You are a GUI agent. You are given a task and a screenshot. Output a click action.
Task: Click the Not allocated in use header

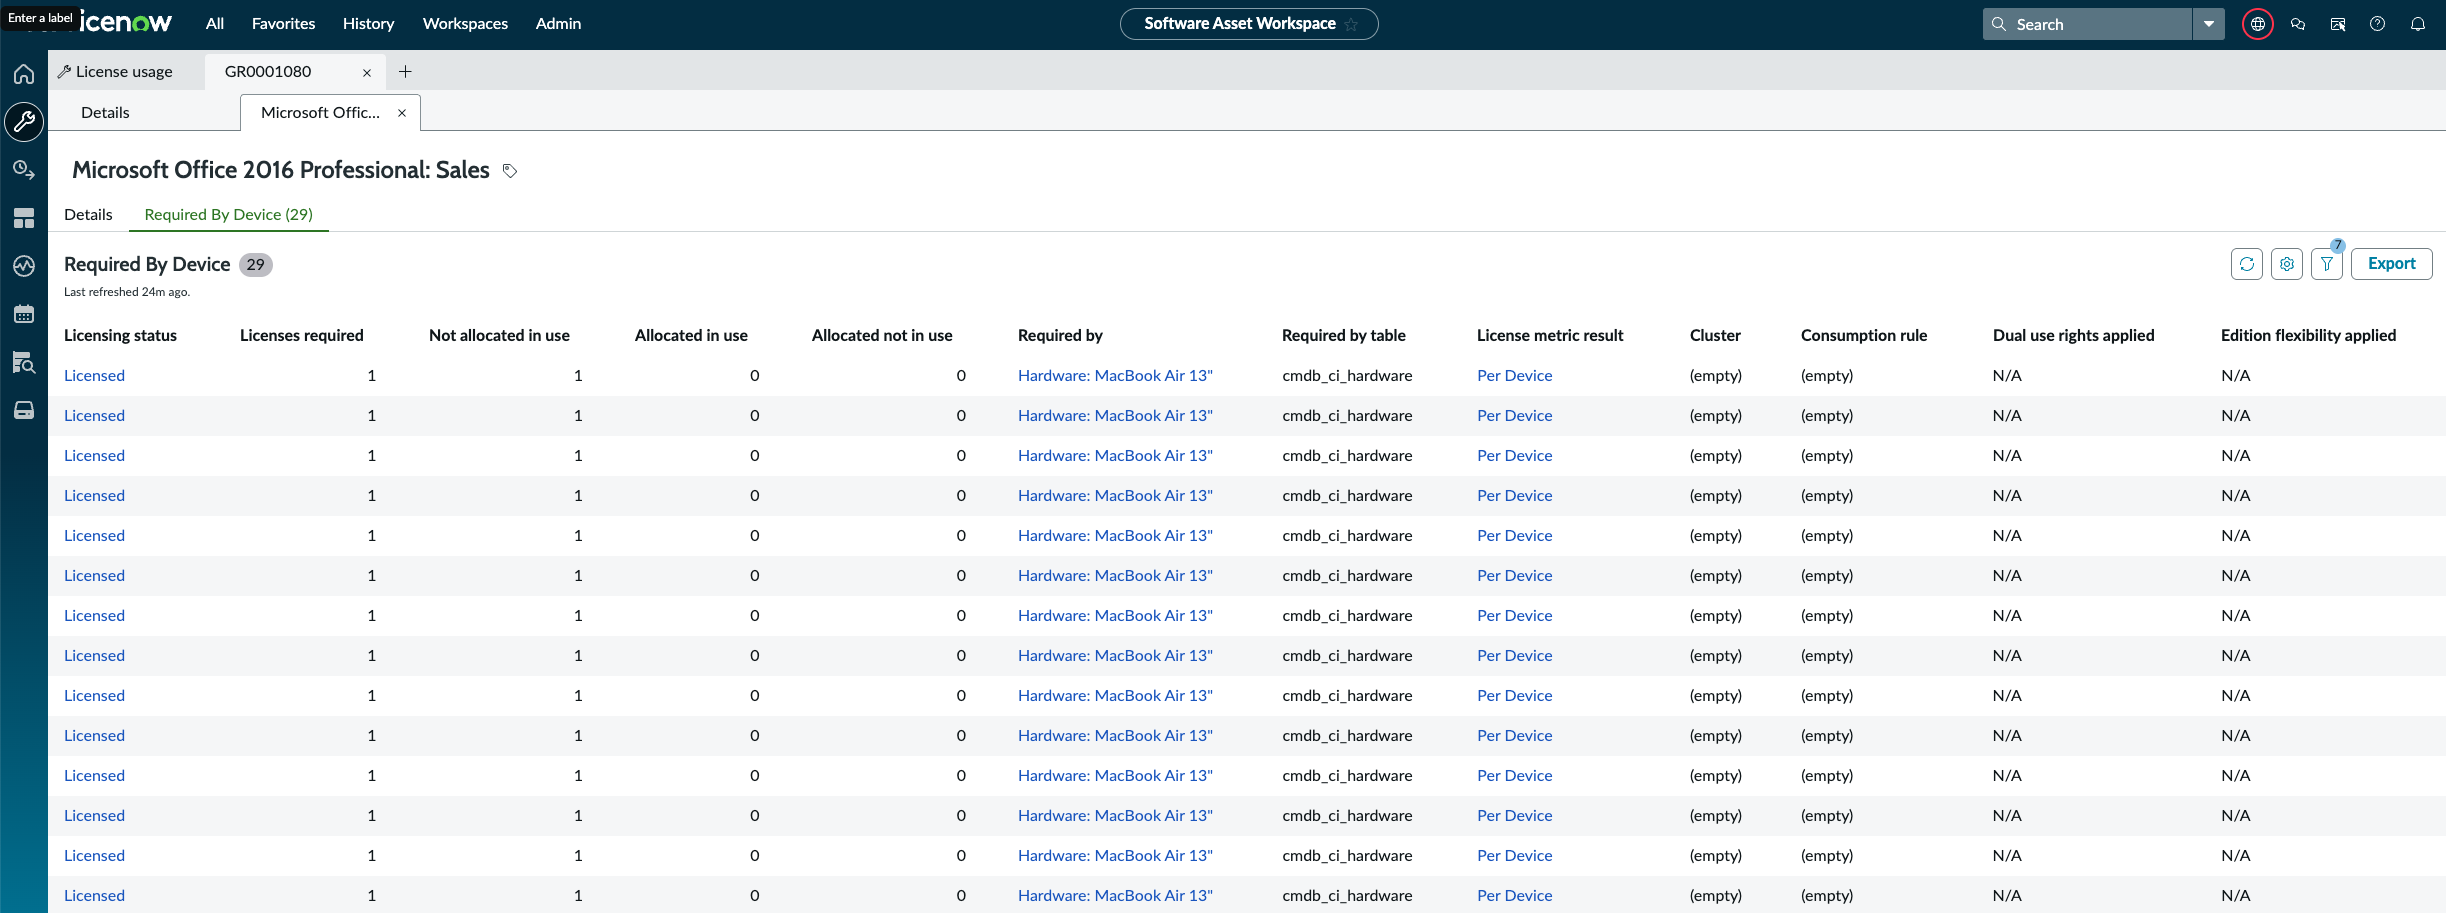499,335
